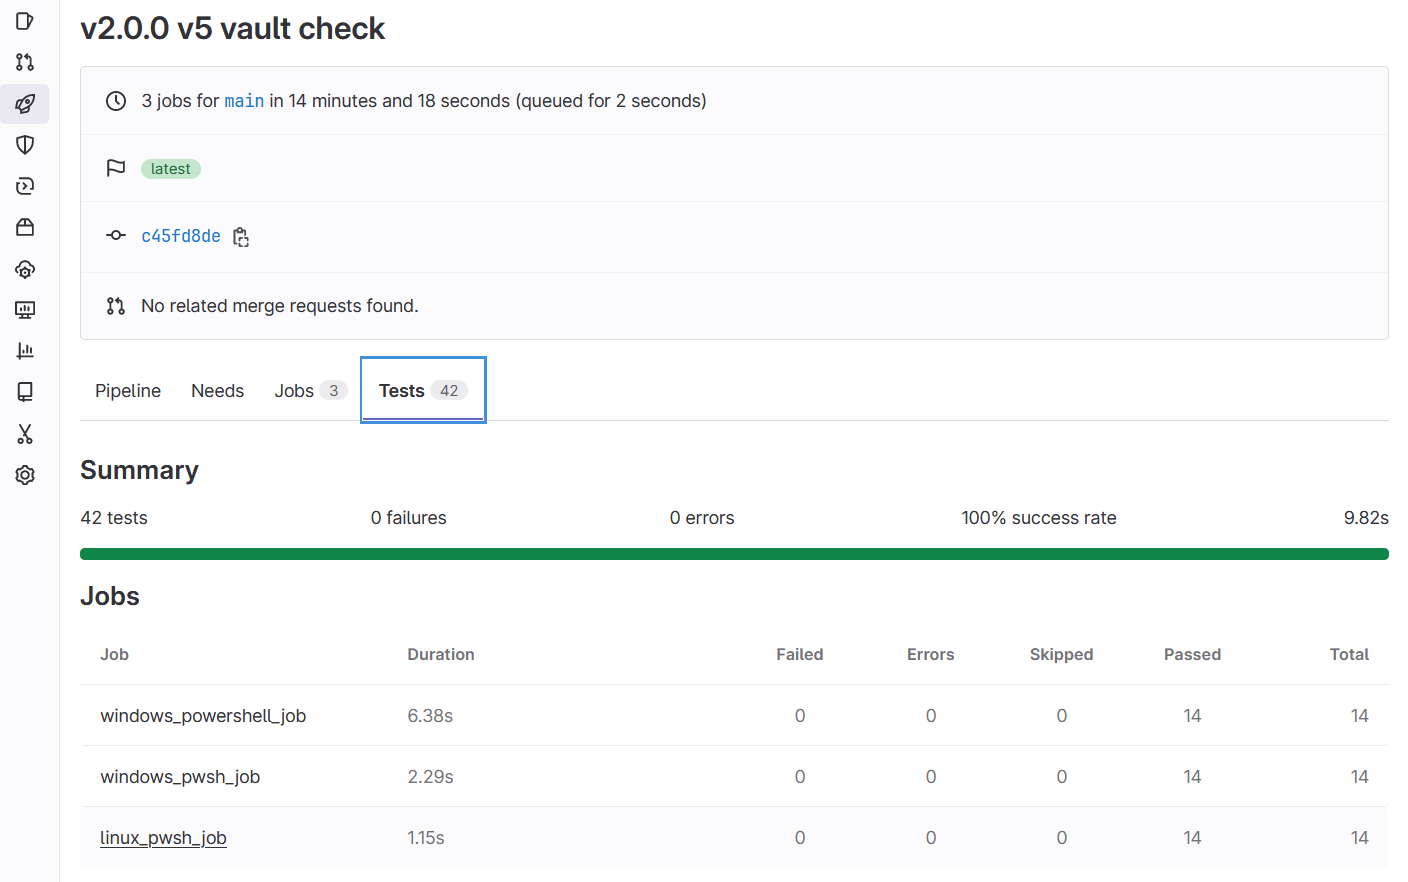The width and height of the screenshot is (1408, 882).
Task: Open Security shield sidebar icon
Action: (25, 145)
